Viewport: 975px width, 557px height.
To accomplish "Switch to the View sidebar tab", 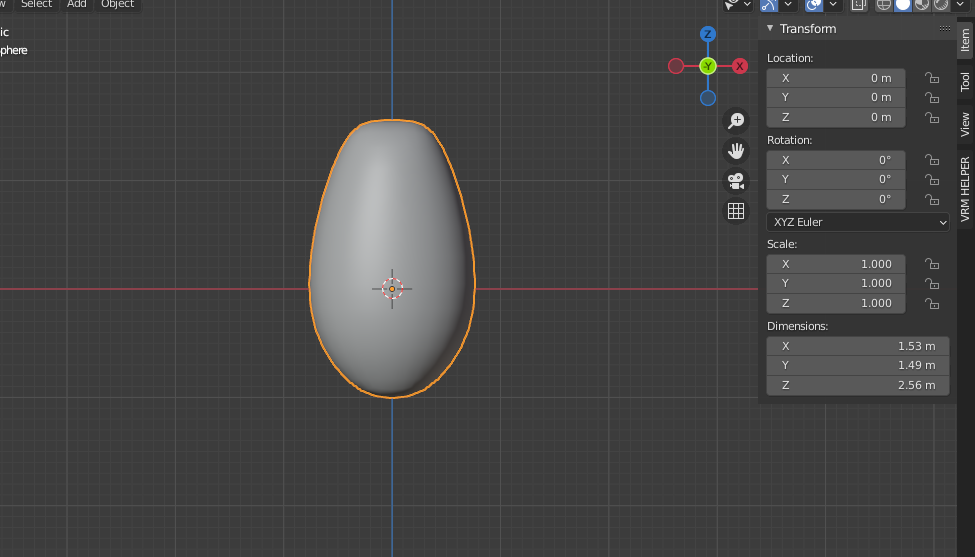I will [x=965, y=124].
